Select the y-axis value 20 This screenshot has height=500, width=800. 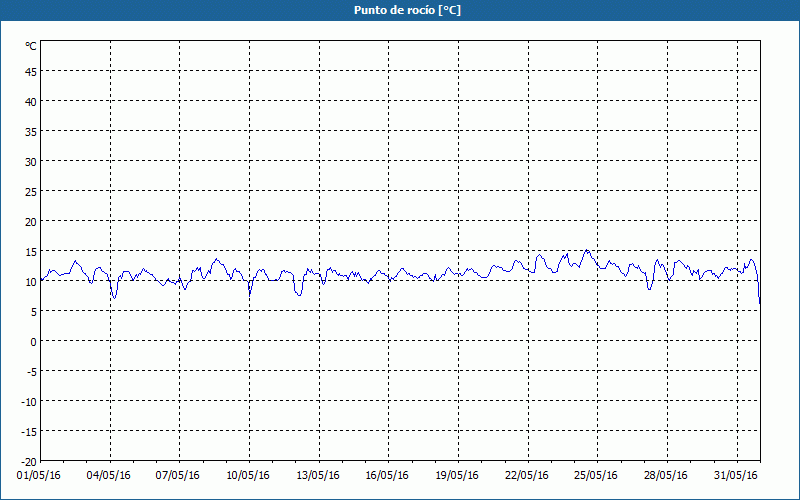click(x=31, y=222)
